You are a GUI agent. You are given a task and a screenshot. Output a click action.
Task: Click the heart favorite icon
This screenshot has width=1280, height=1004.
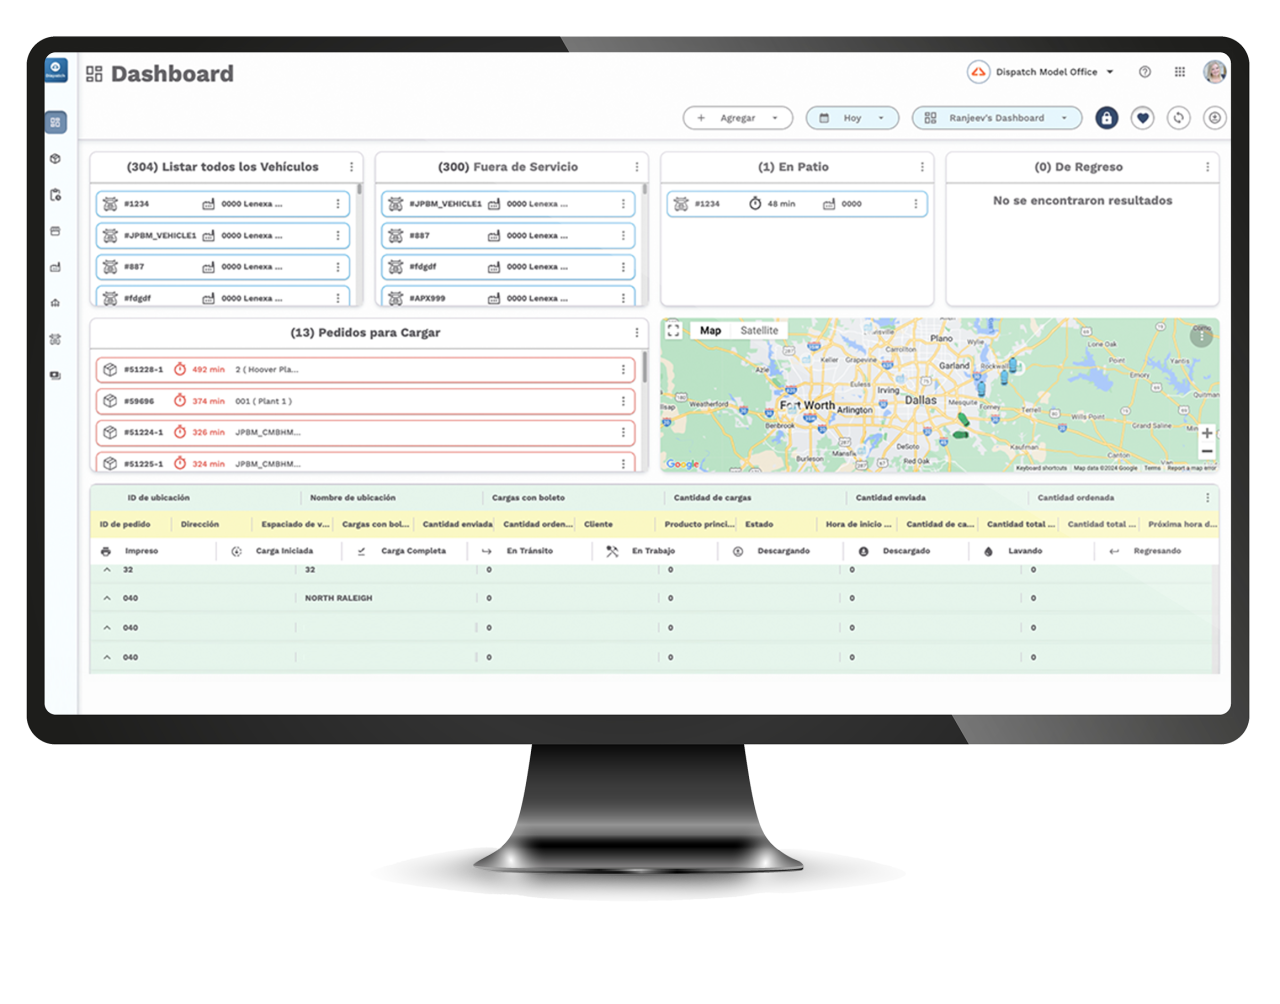(x=1142, y=118)
